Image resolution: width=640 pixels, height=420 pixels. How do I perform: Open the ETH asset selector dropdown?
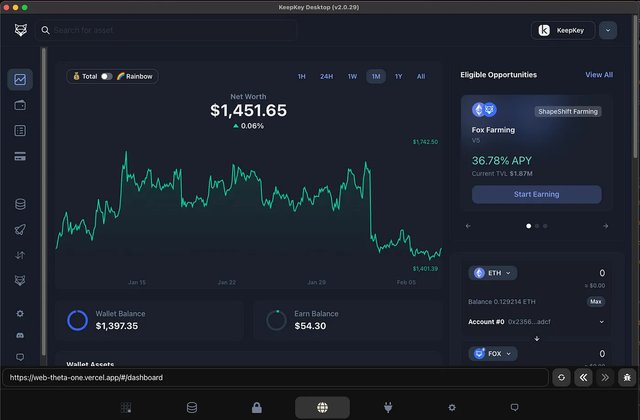pos(493,273)
